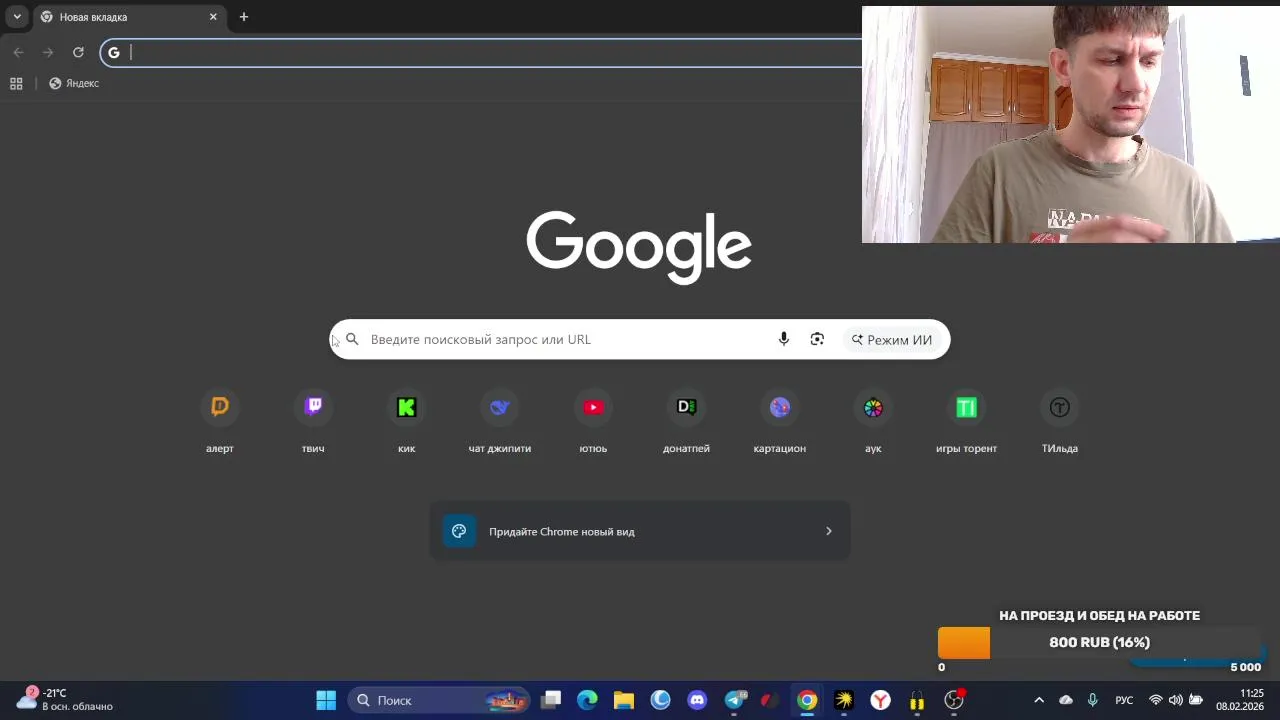The width and height of the screenshot is (1280, 720).
Task: Open the Windows Start menu
Action: [x=326, y=700]
